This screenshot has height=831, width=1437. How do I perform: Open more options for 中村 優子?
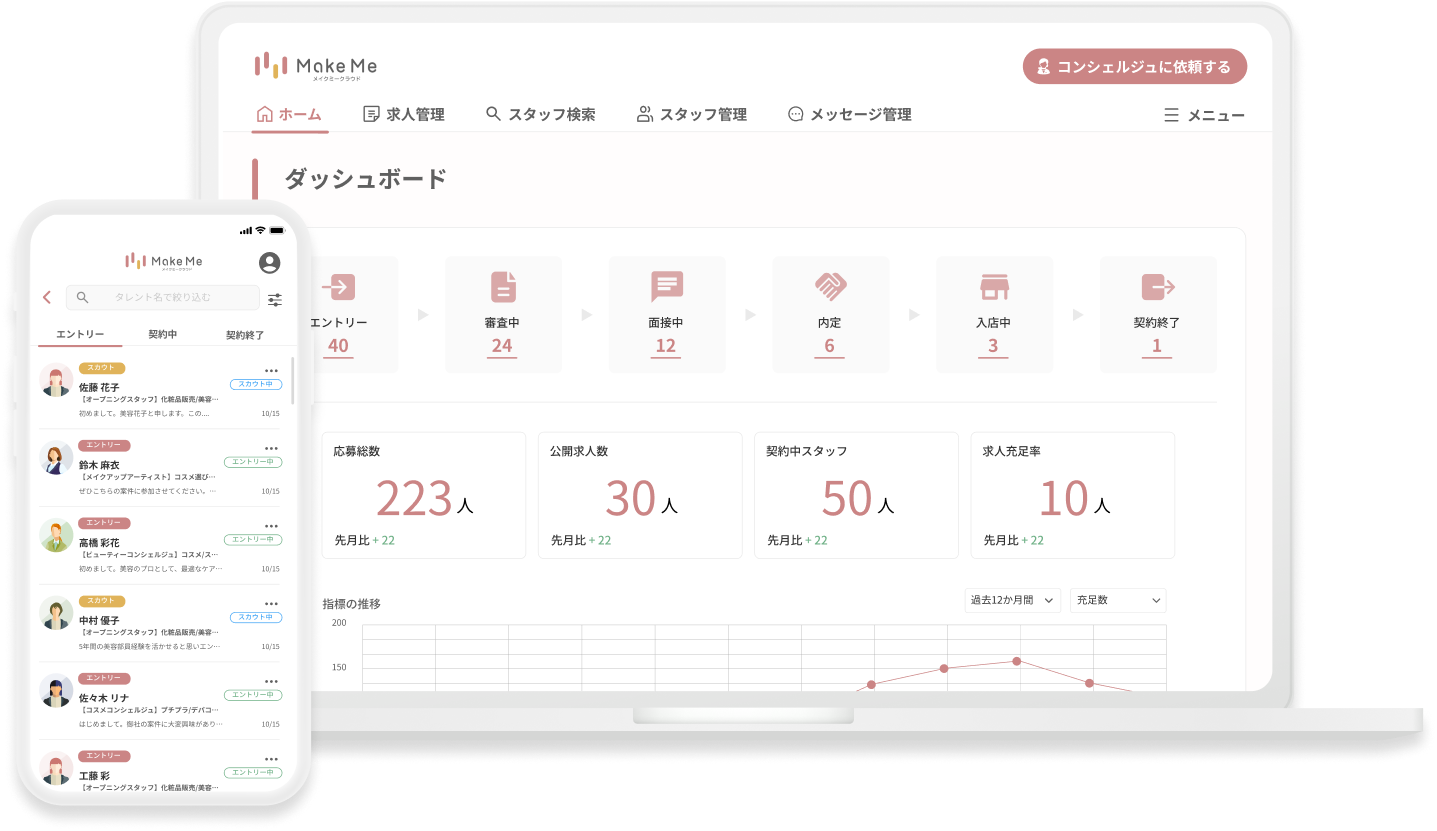coord(271,604)
